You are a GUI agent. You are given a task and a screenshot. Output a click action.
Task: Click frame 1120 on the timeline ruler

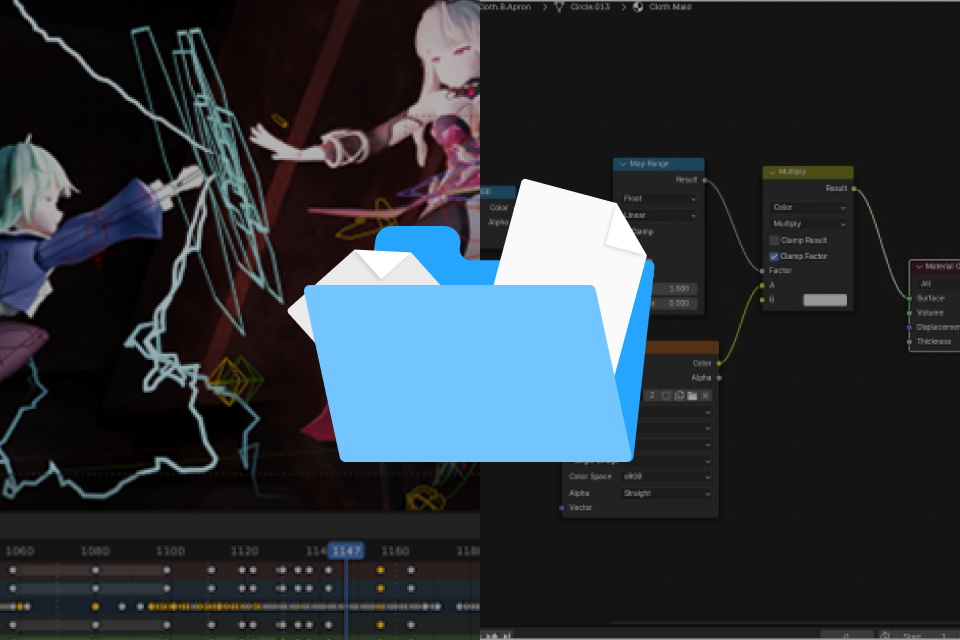(x=244, y=551)
